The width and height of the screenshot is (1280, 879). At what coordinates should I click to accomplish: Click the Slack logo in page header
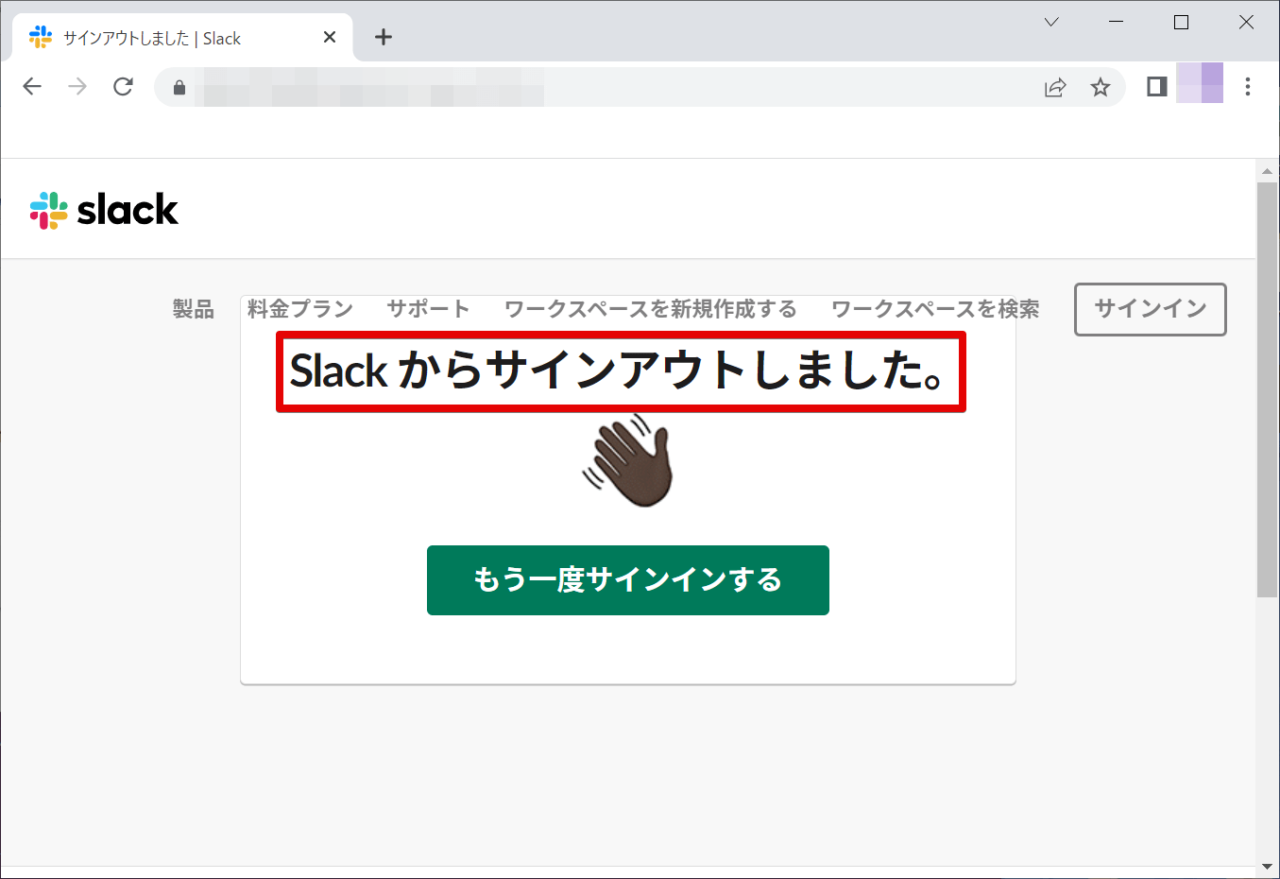tap(104, 210)
